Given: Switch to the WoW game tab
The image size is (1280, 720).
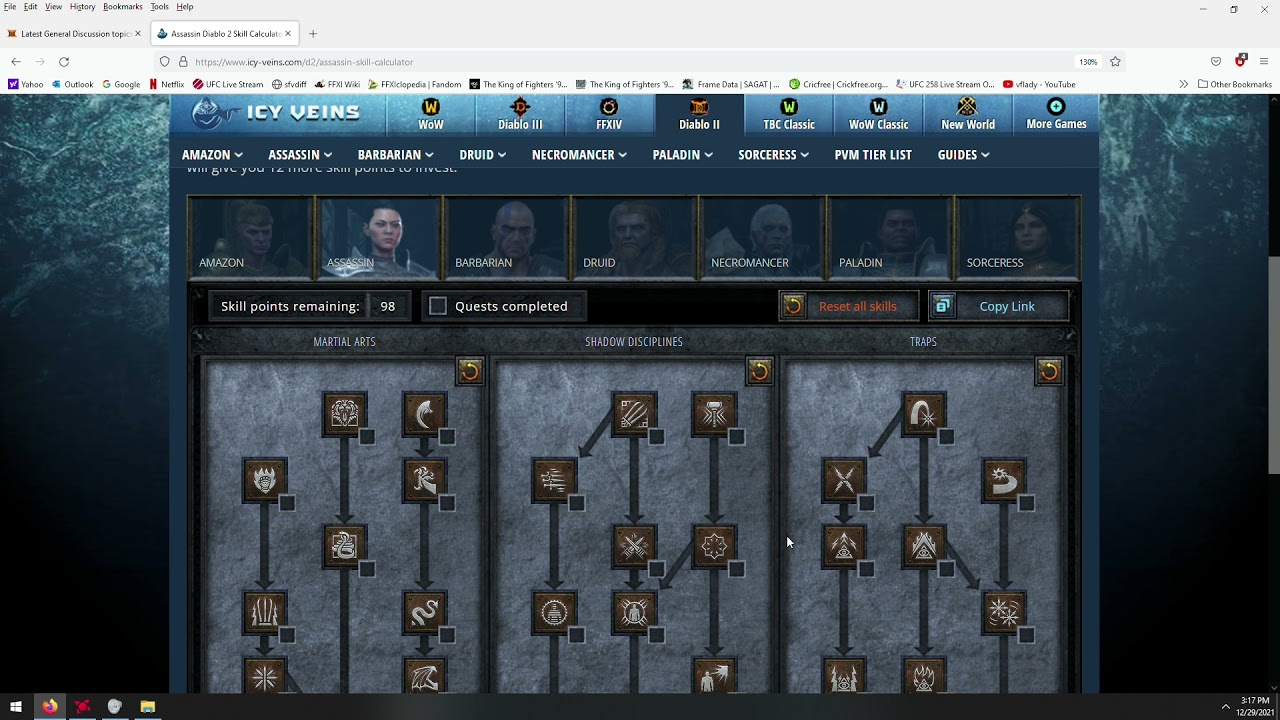Looking at the screenshot, I should 431,115.
